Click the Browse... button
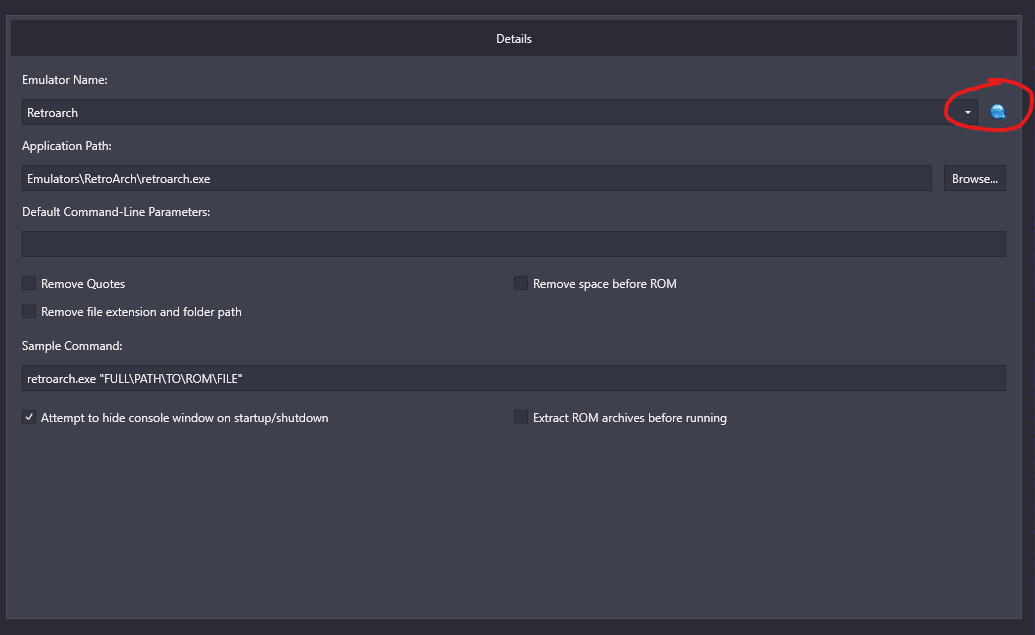This screenshot has width=1035, height=635. (974, 178)
